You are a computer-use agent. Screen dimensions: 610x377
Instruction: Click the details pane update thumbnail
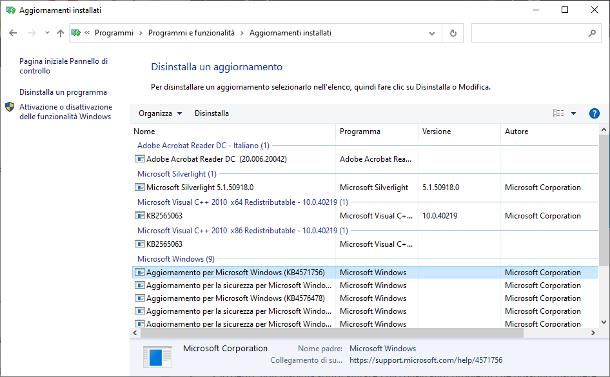157,356
